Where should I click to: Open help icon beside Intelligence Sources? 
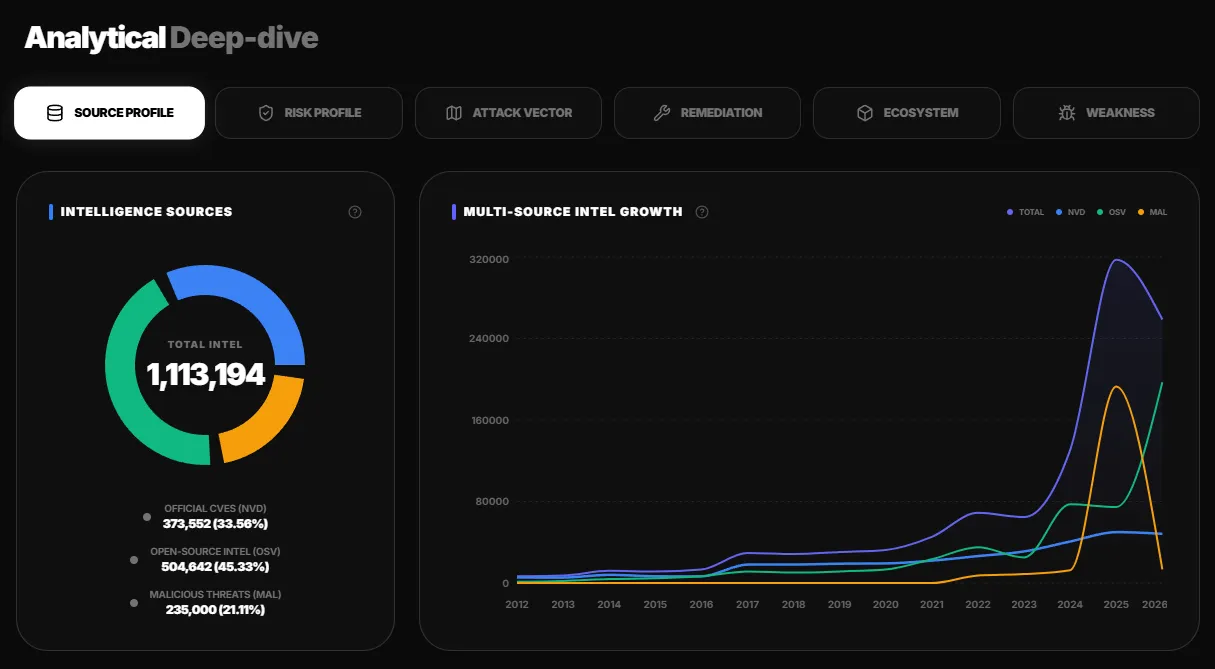pyautogui.click(x=355, y=212)
